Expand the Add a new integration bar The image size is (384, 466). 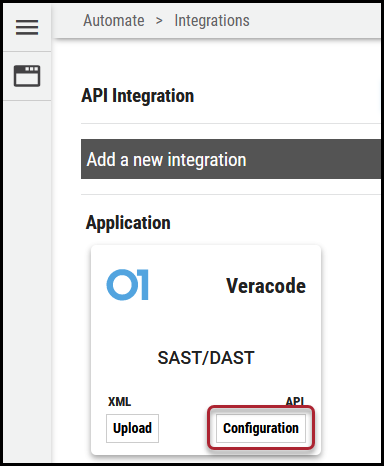[x=231, y=159]
